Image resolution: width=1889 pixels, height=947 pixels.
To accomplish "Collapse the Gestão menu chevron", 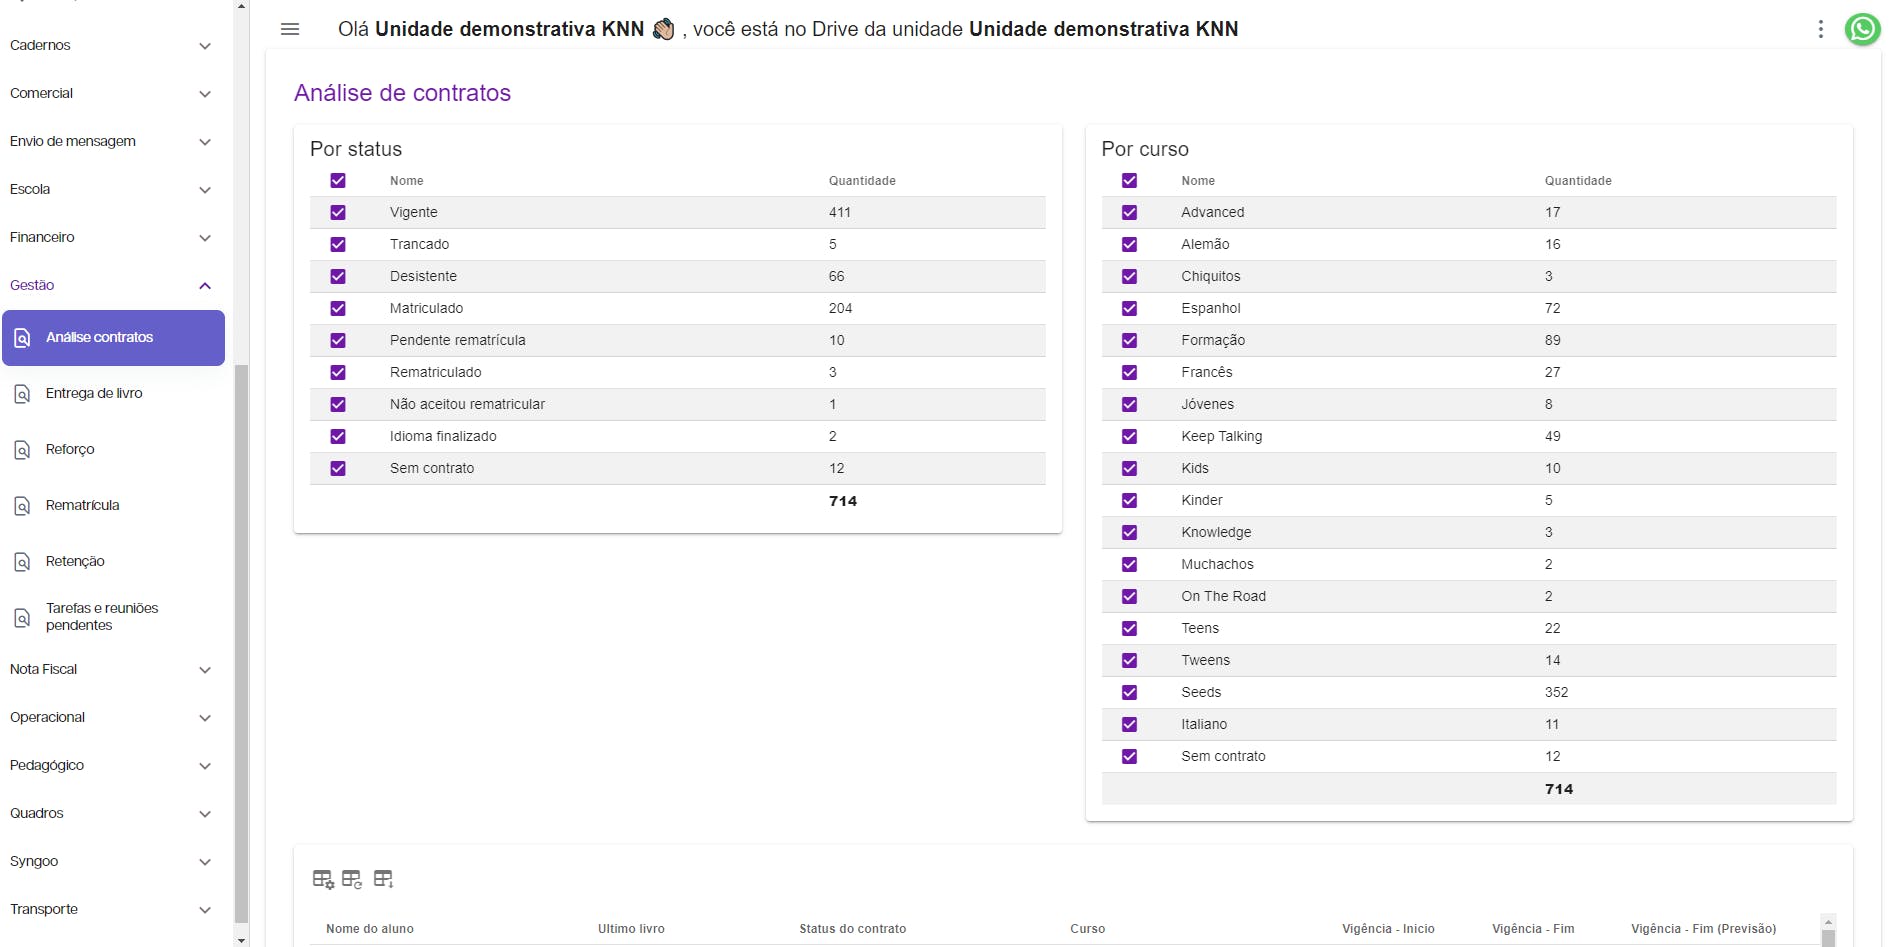I will pos(205,286).
